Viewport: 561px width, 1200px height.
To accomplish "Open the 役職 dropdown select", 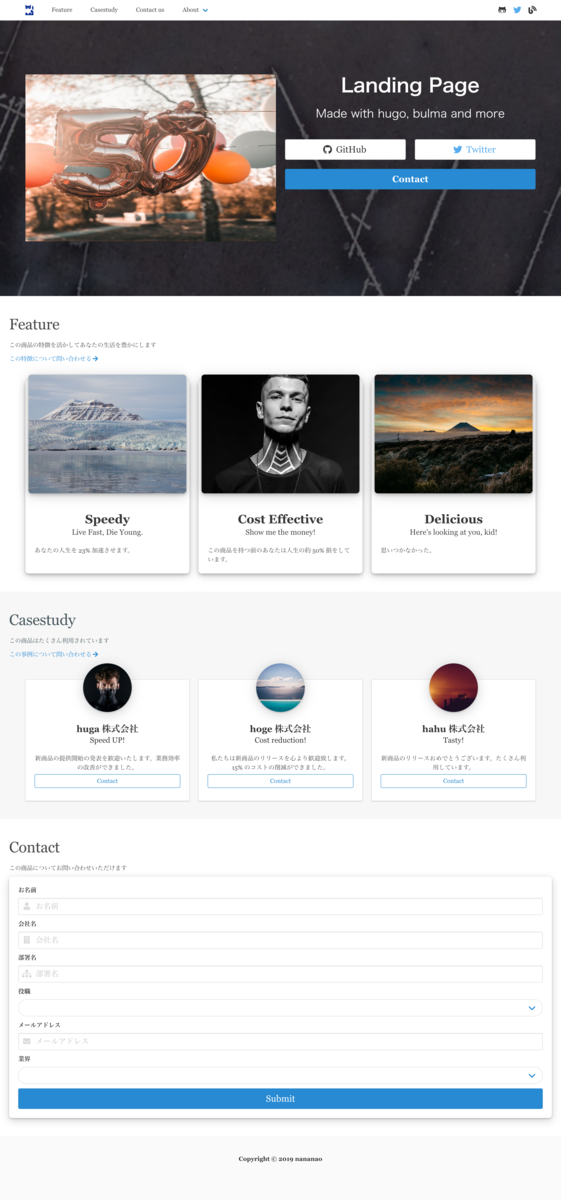I will pos(280,1008).
